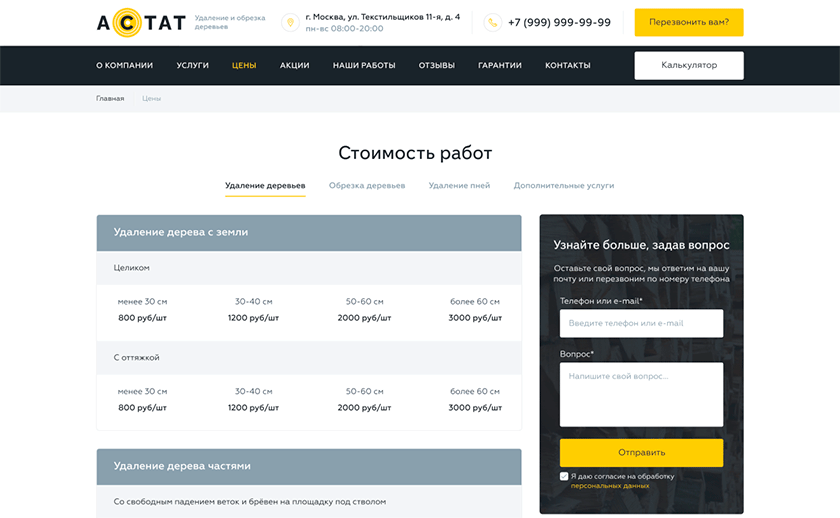The width and height of the screenshot is (840, 518).
Task: Click the Отправить button
Action: (x=641, y=453)
